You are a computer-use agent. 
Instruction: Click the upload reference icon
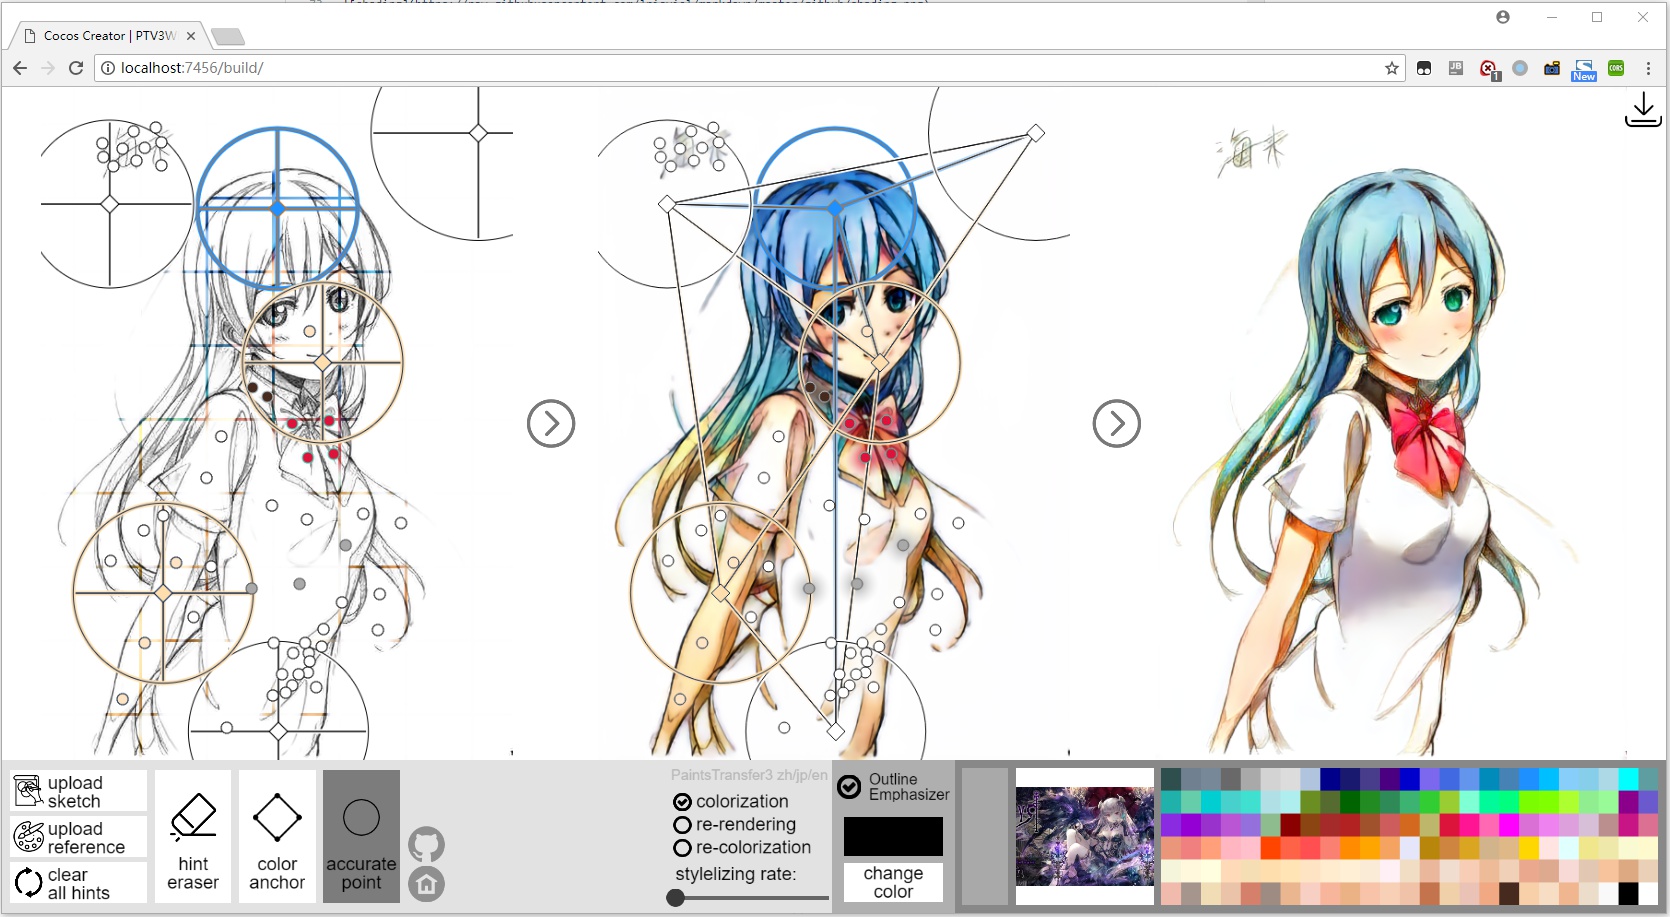click(x=77, y=837)
